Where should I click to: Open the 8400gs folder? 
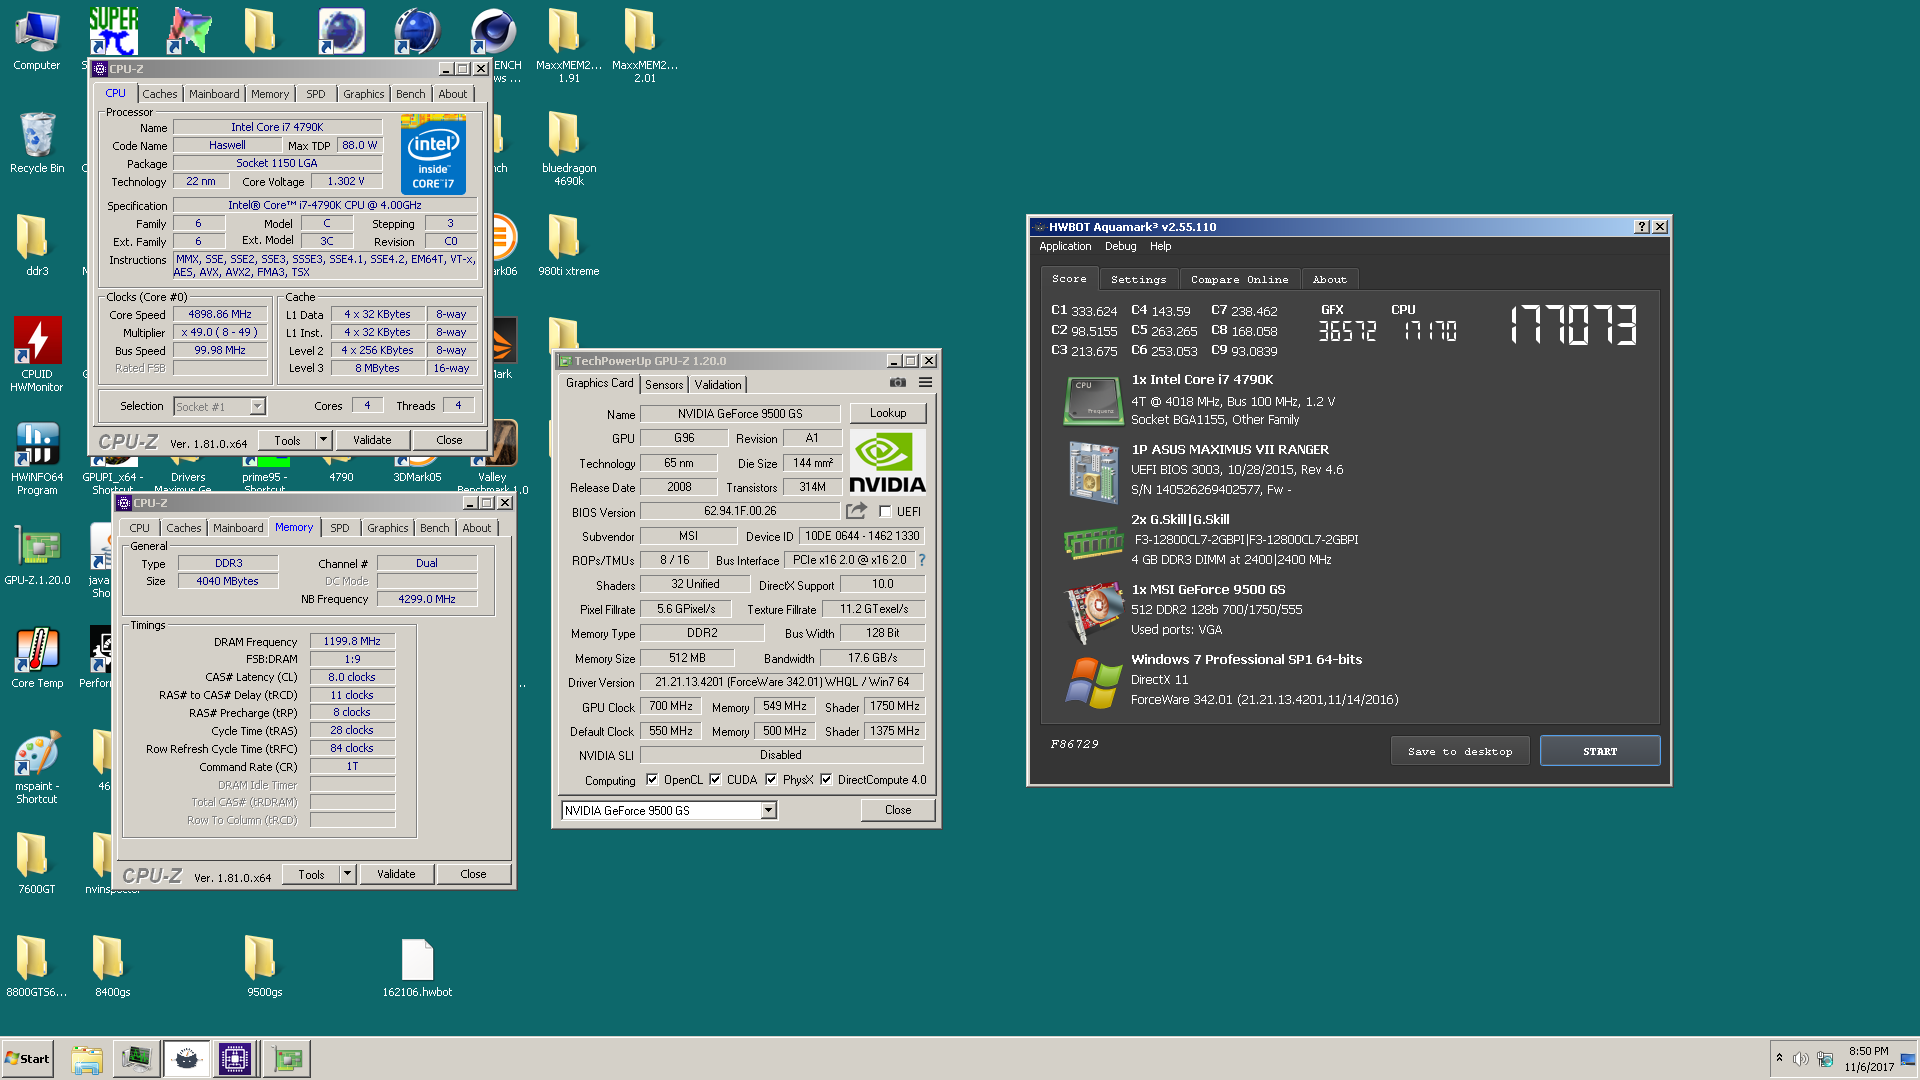point(113,966)
